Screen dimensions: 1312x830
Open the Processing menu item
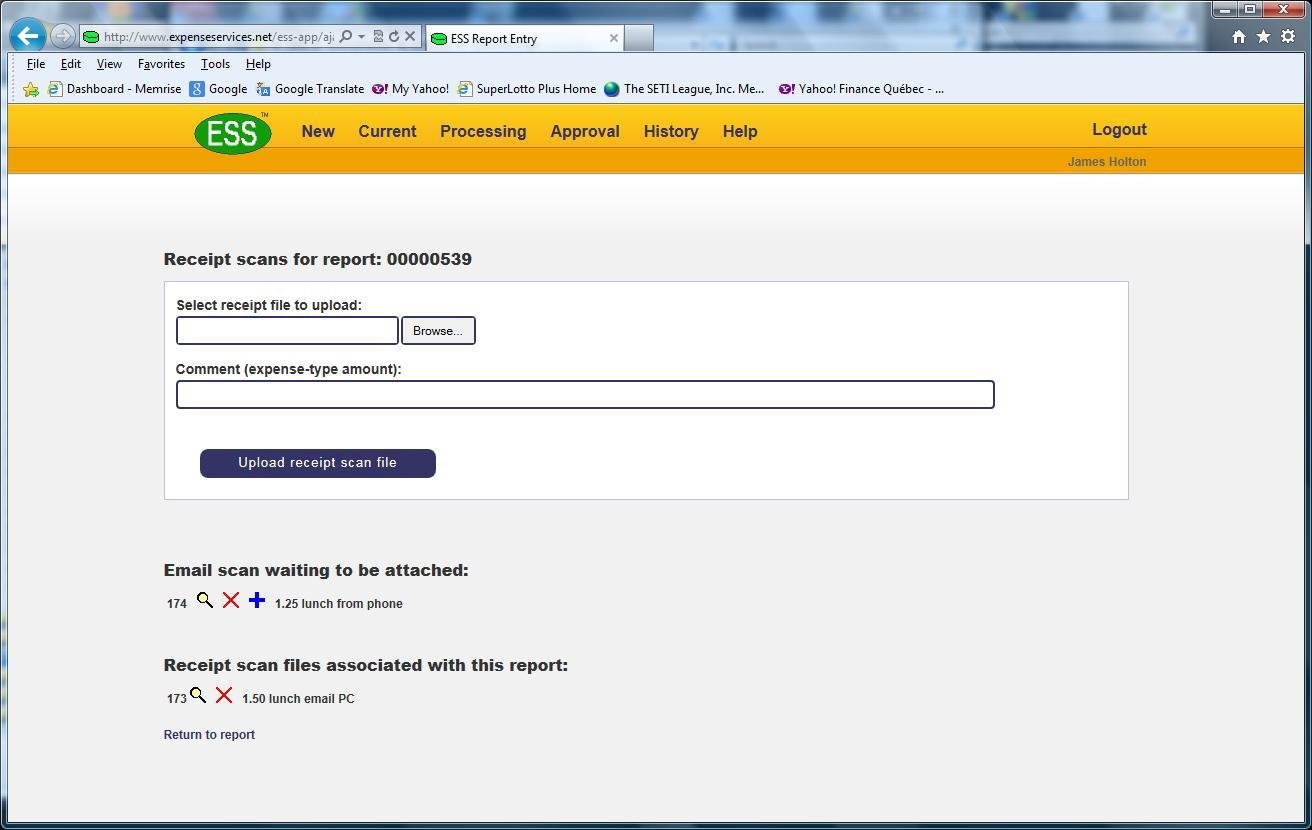pyautogui.click(x=483, y=131)
